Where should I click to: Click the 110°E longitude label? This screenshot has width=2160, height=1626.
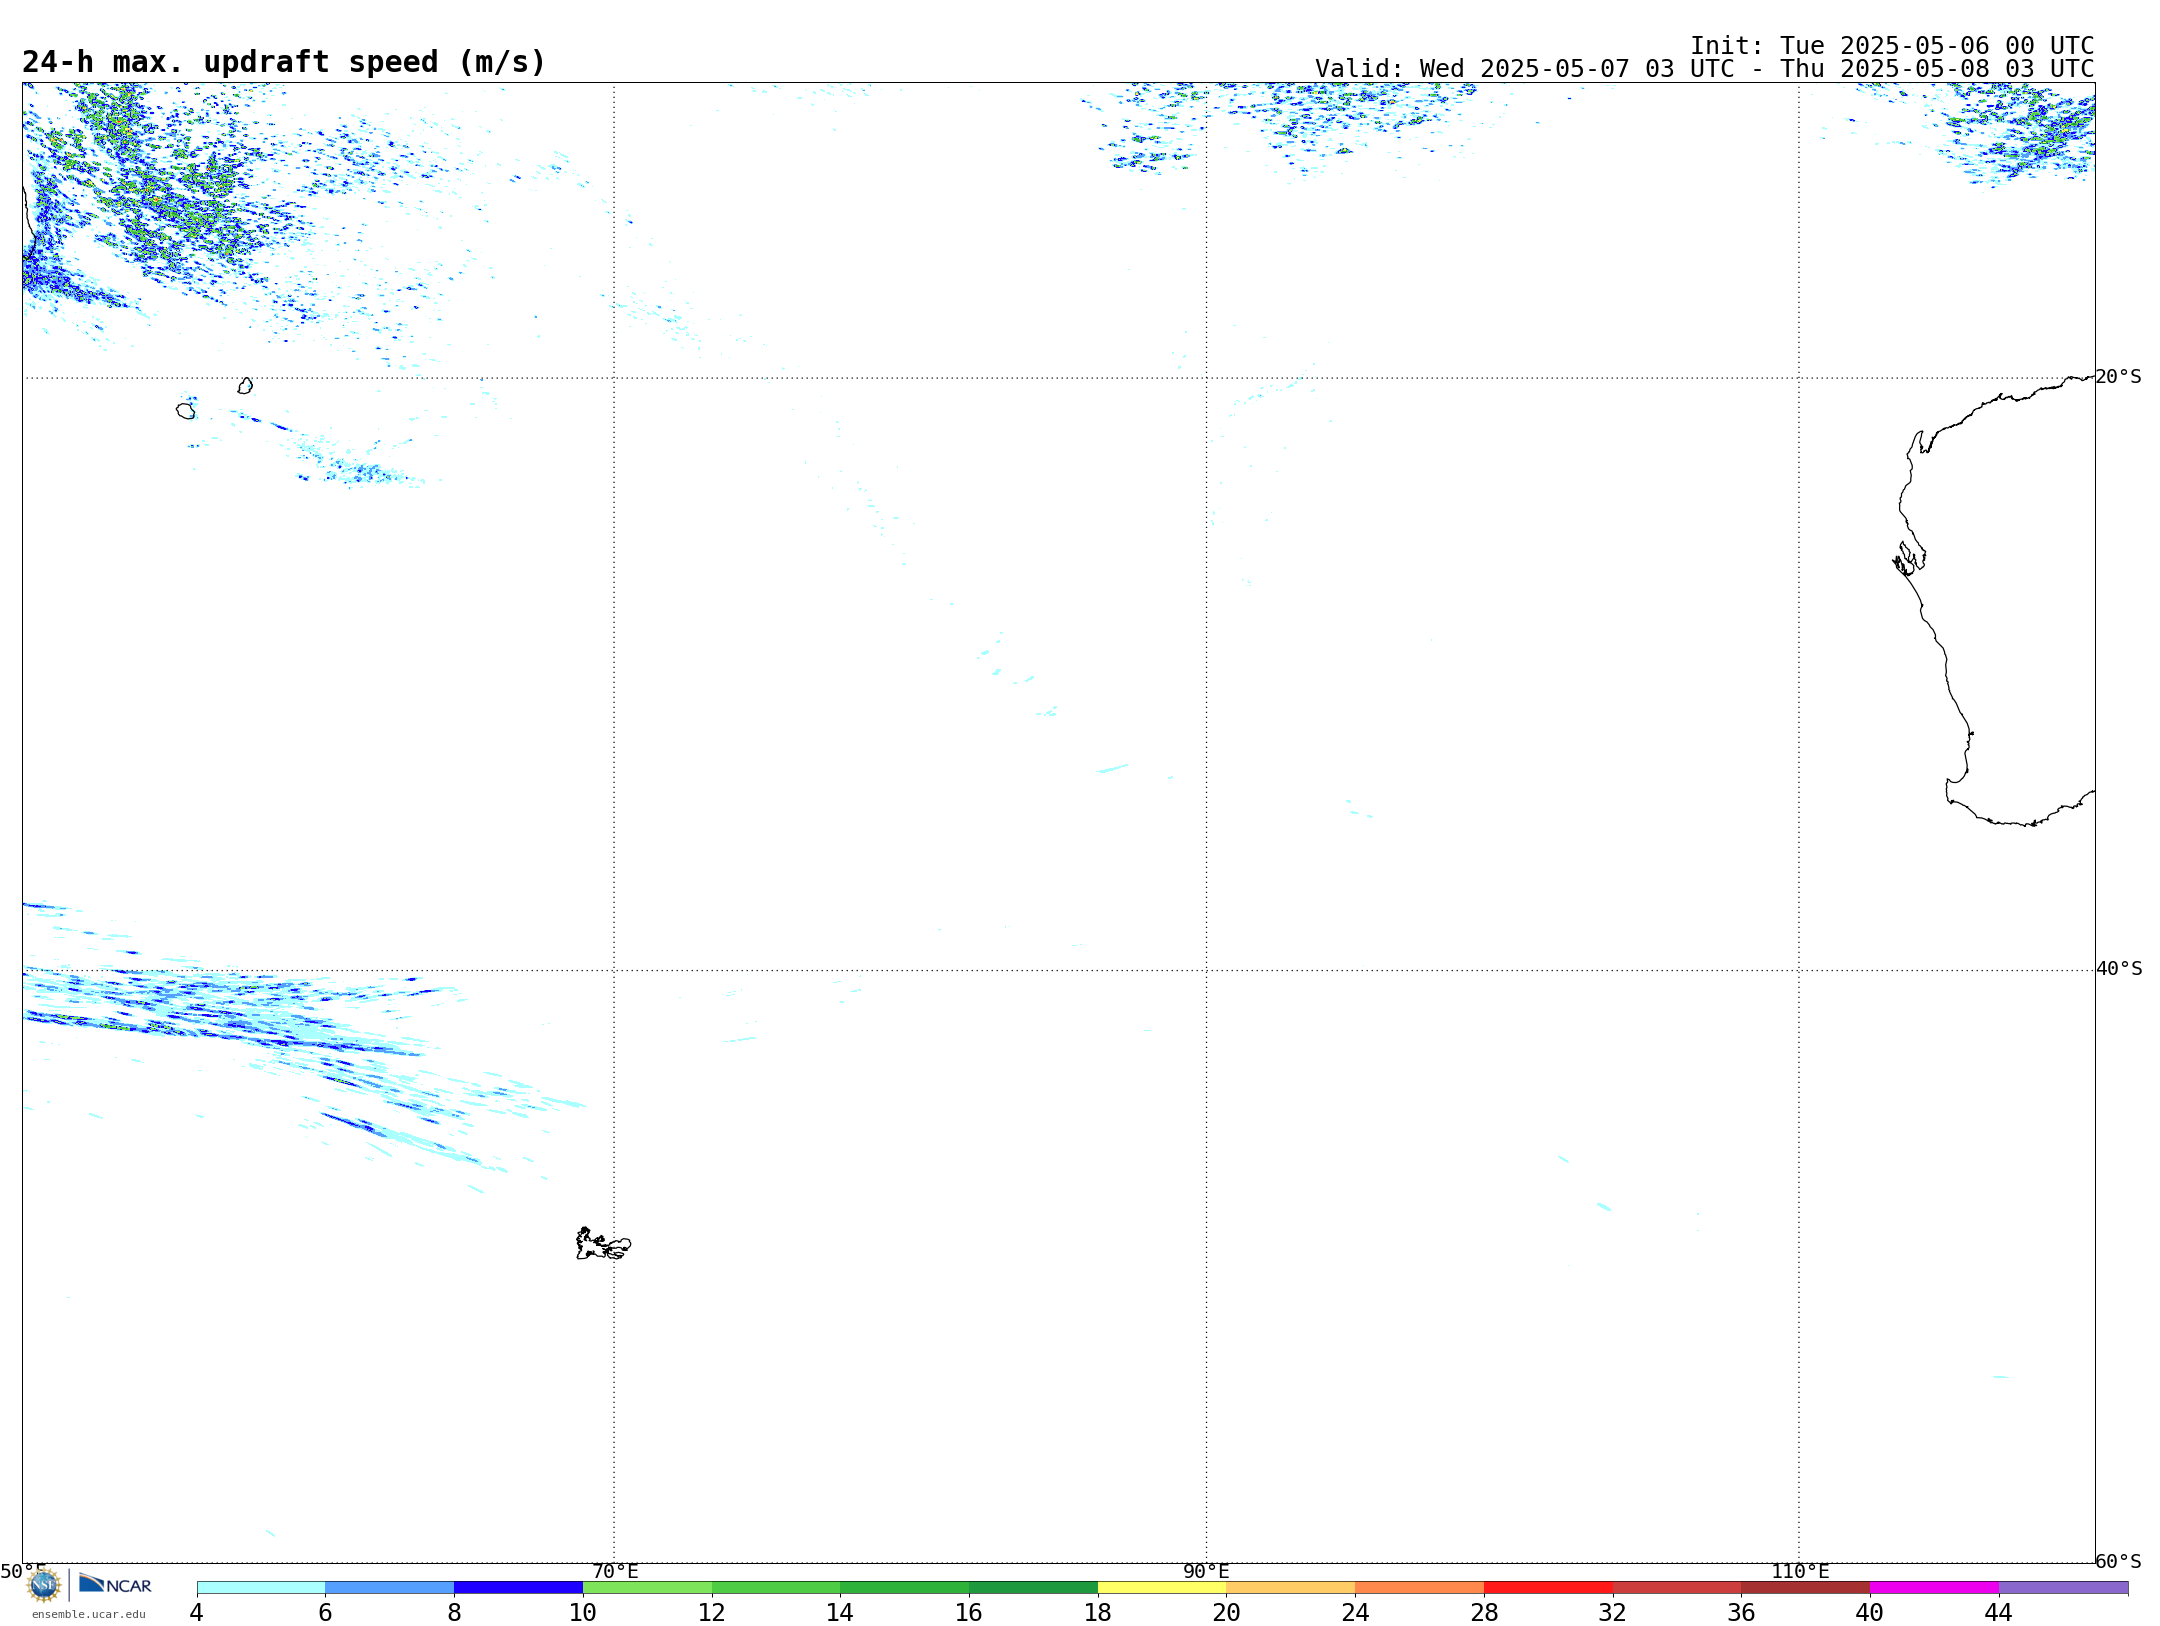(x=1800, y=1572)
